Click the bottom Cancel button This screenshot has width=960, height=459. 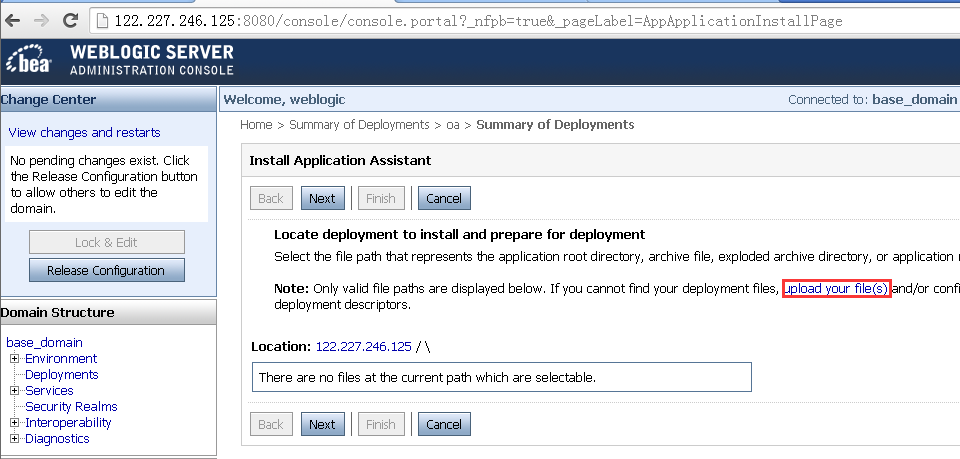[x=444, y=424]
